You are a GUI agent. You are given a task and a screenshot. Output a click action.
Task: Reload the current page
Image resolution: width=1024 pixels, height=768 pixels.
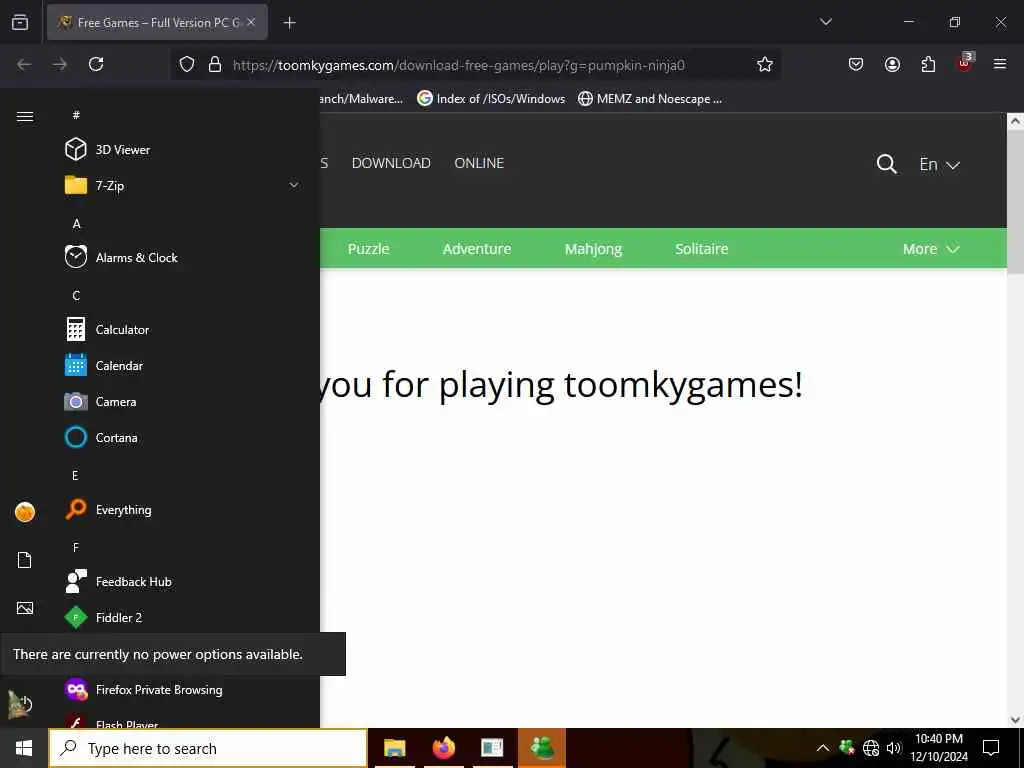click(96, 64)
